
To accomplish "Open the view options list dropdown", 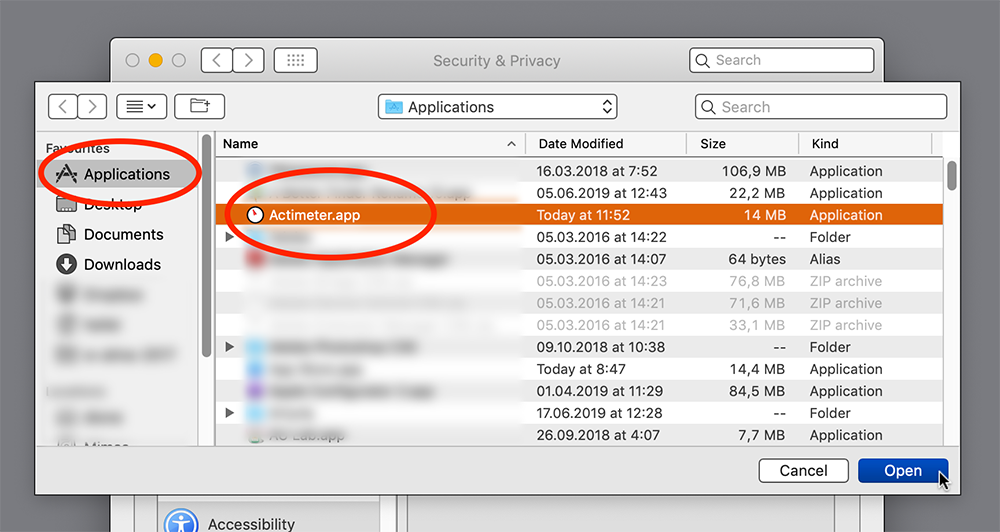I will [x=141, y=107].
